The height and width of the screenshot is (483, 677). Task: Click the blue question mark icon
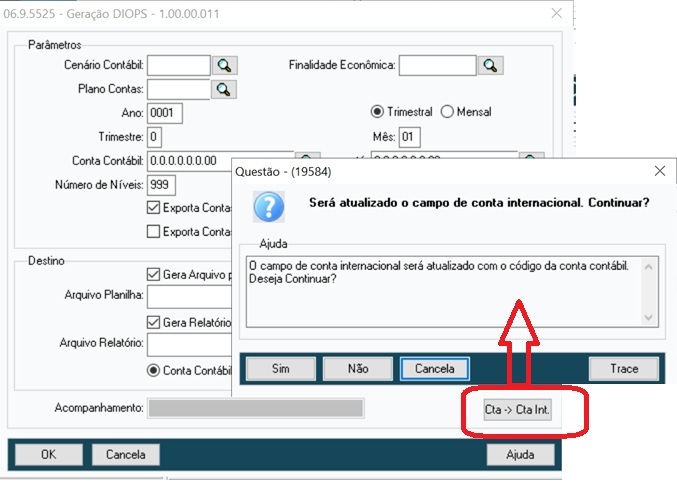pyautogui.click(x=269, y=207)
